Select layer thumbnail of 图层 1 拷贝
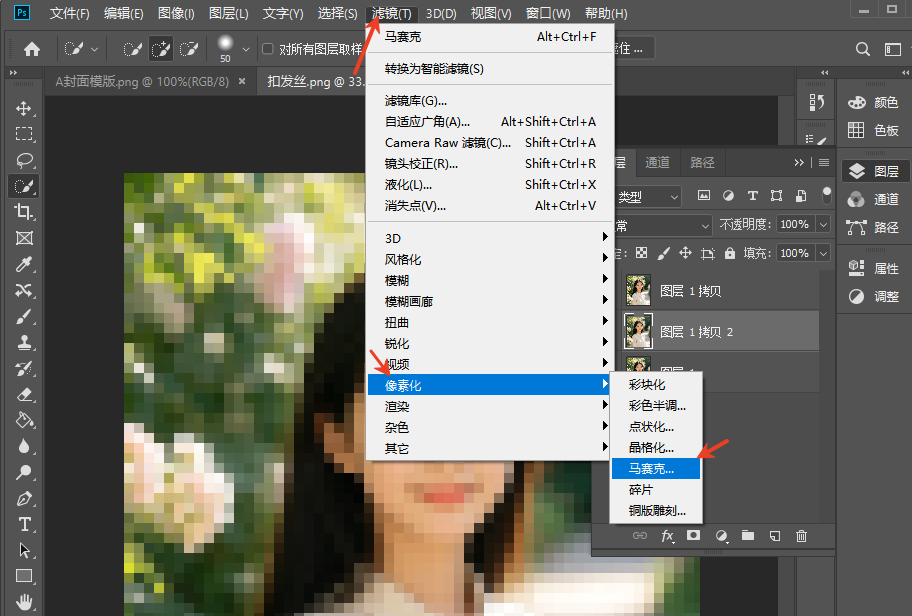This screenshot has height=616, width=912. pos(638,290)
